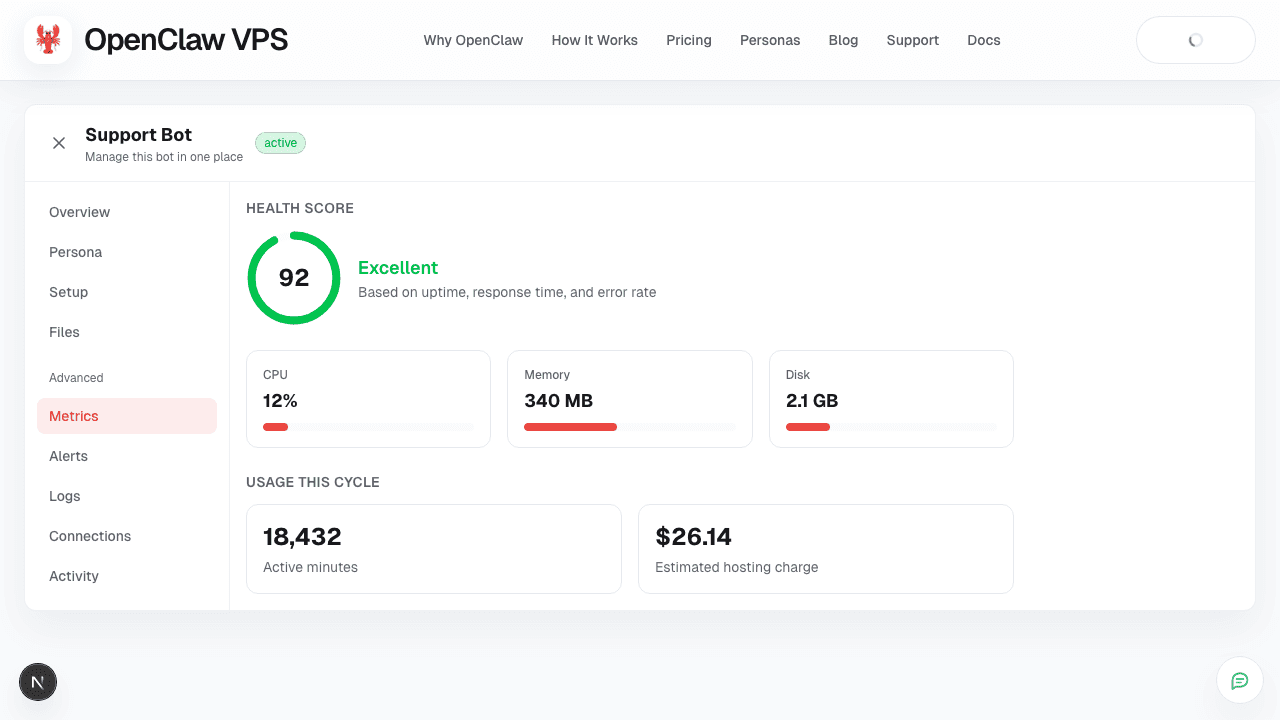Open the Connections section
The height and width of the screenshot is (720, 1280).
(90, 536)
